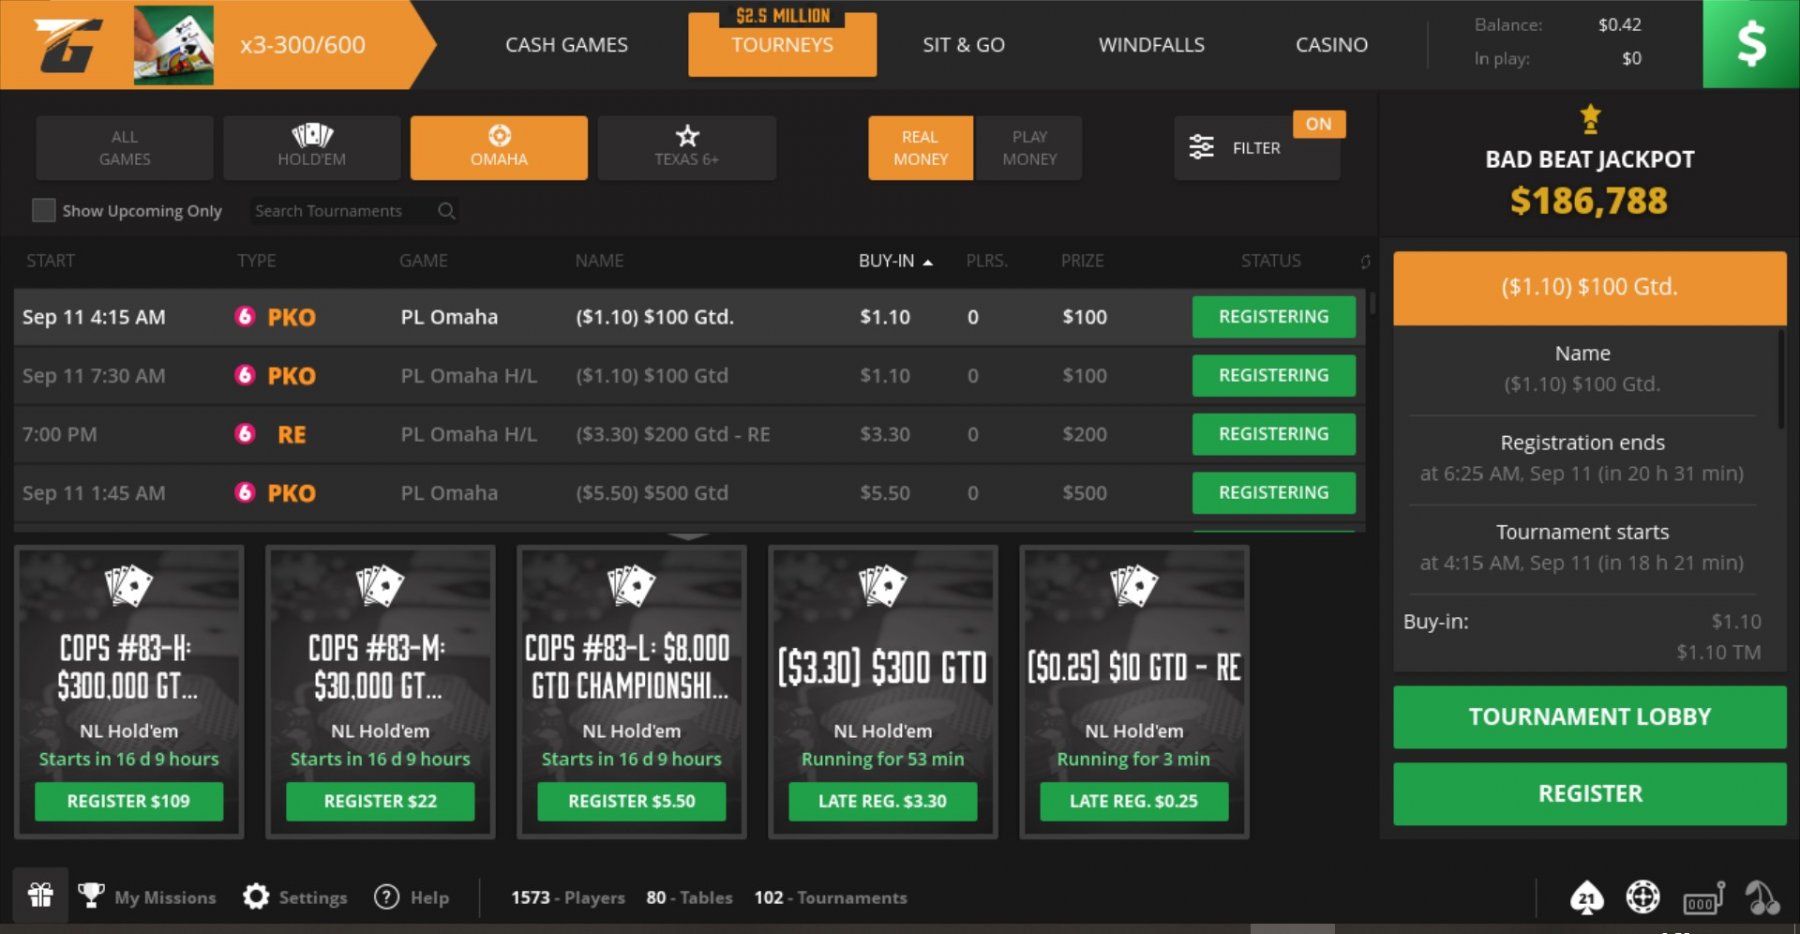Click the green dollar cashier icon
Image resolution: width=1800 pixels, height=934 pixels.
coord(1751,44)
